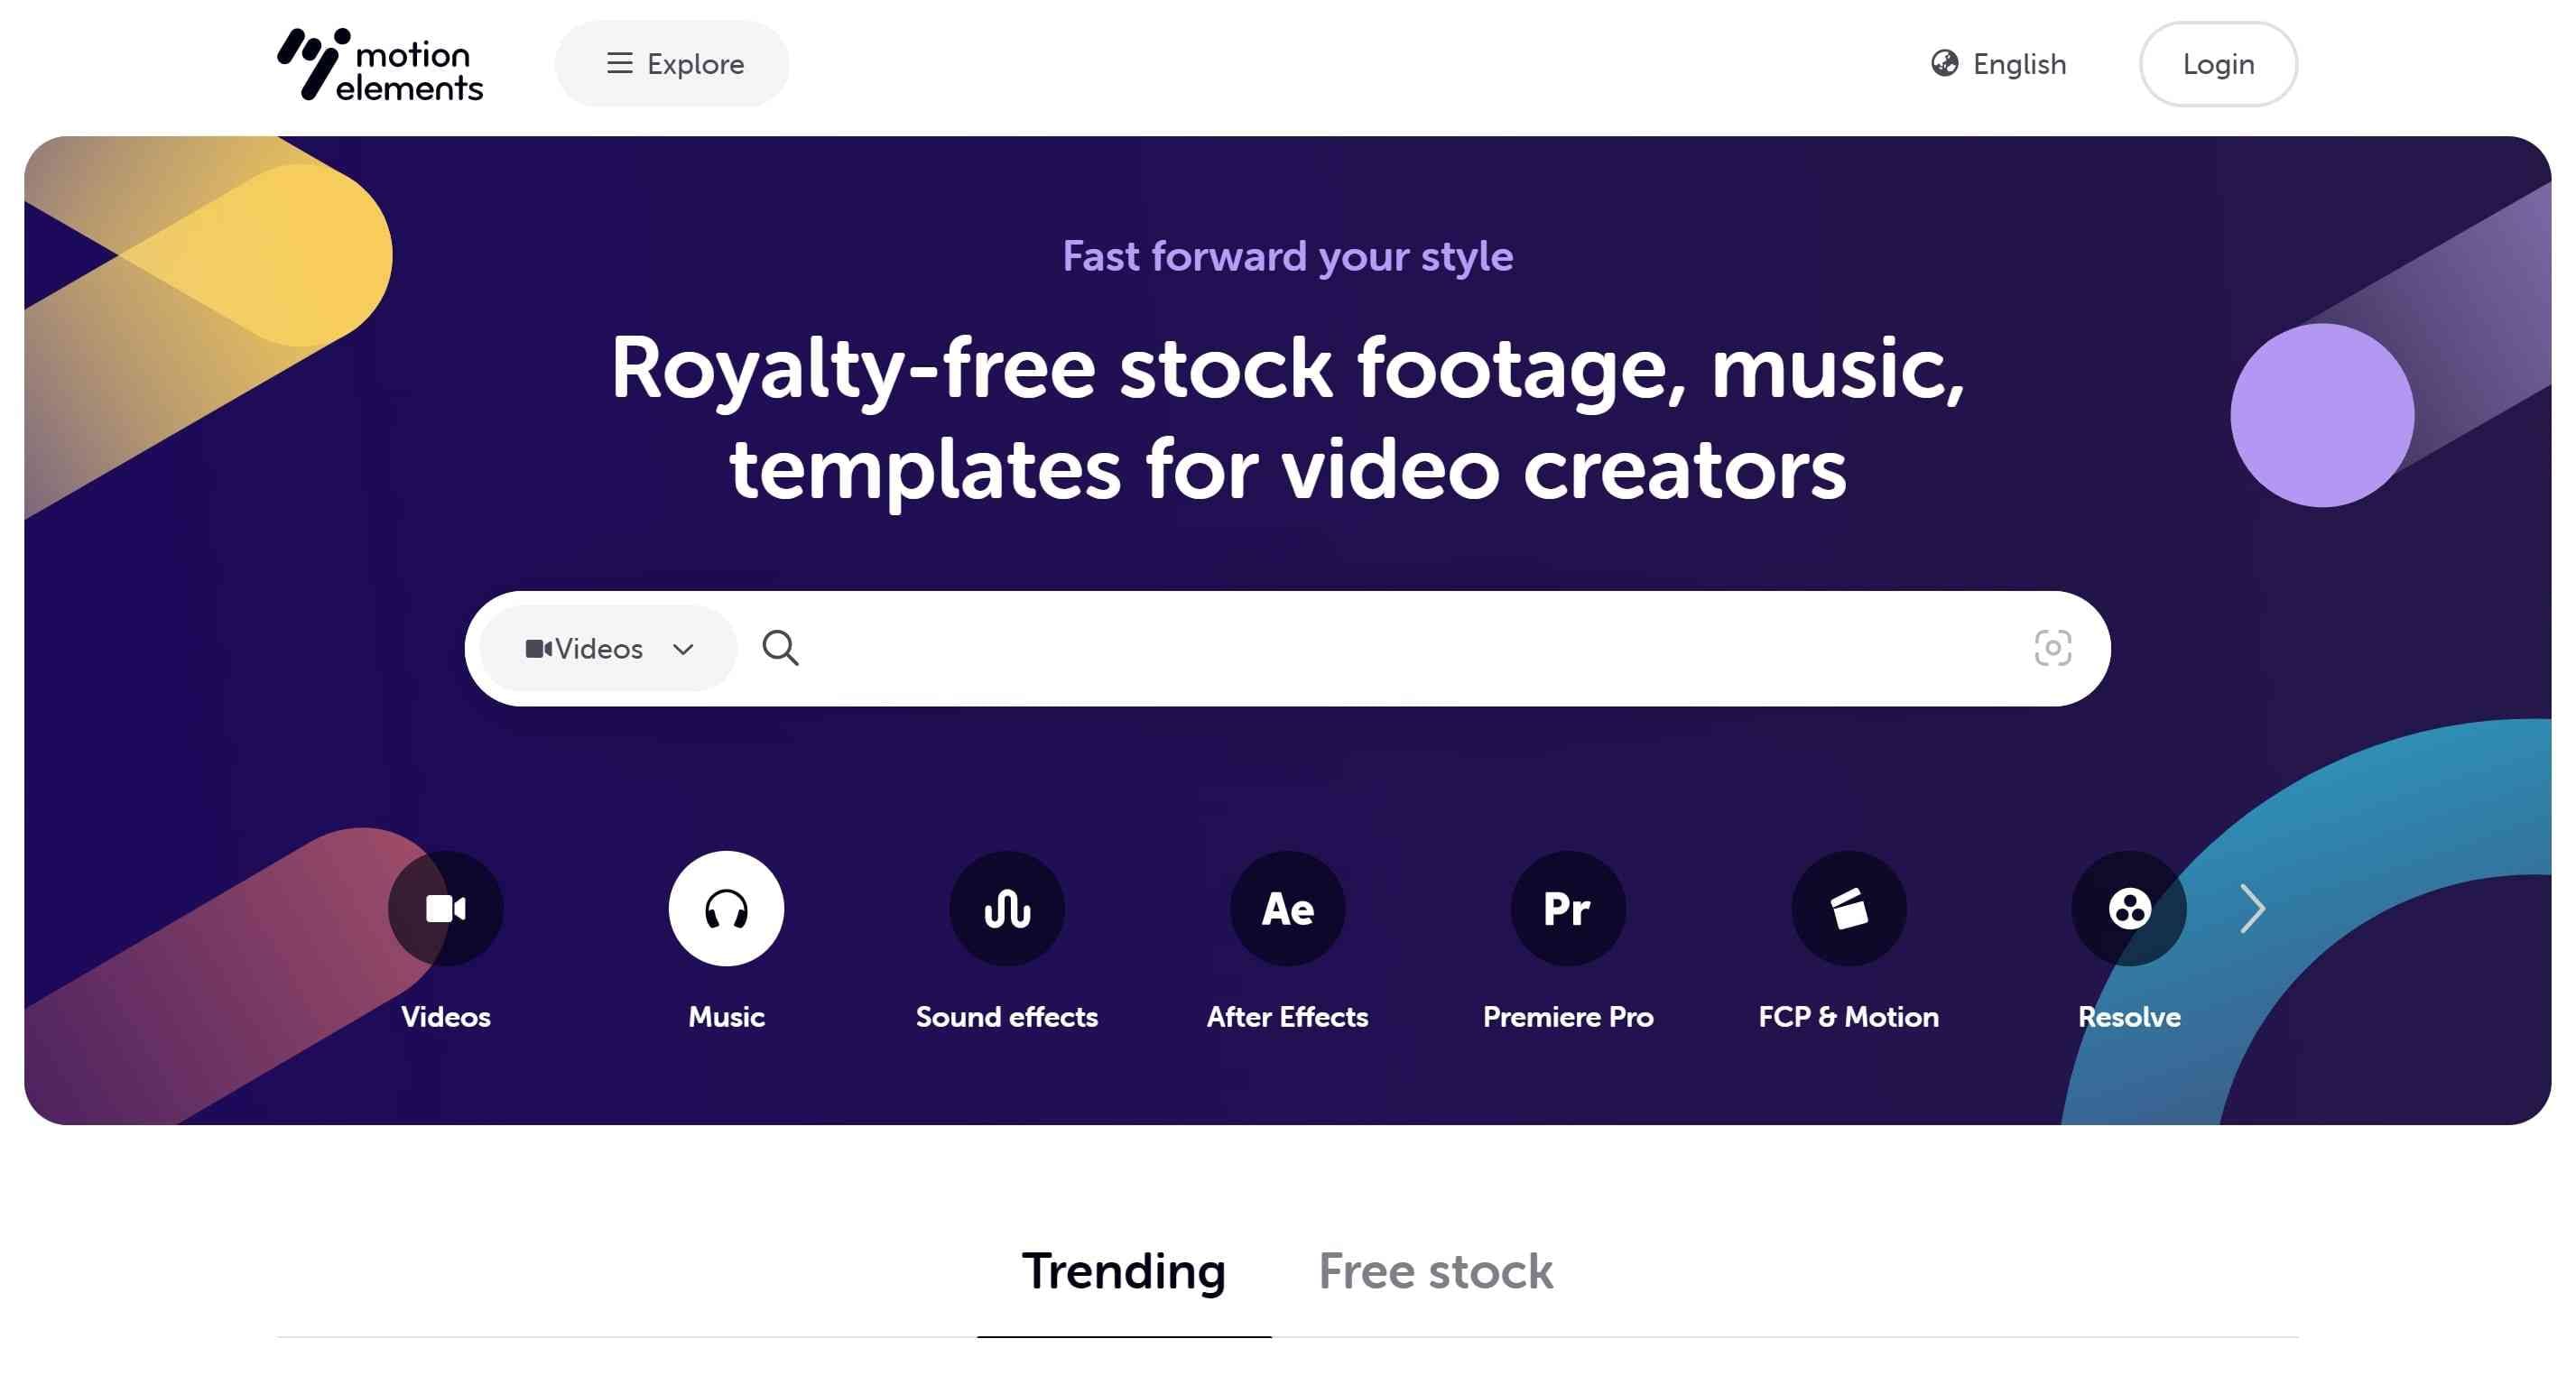Click the Resolve category icon
This screenshot has height=1385, width=2576.
[x=2129, y=908]
